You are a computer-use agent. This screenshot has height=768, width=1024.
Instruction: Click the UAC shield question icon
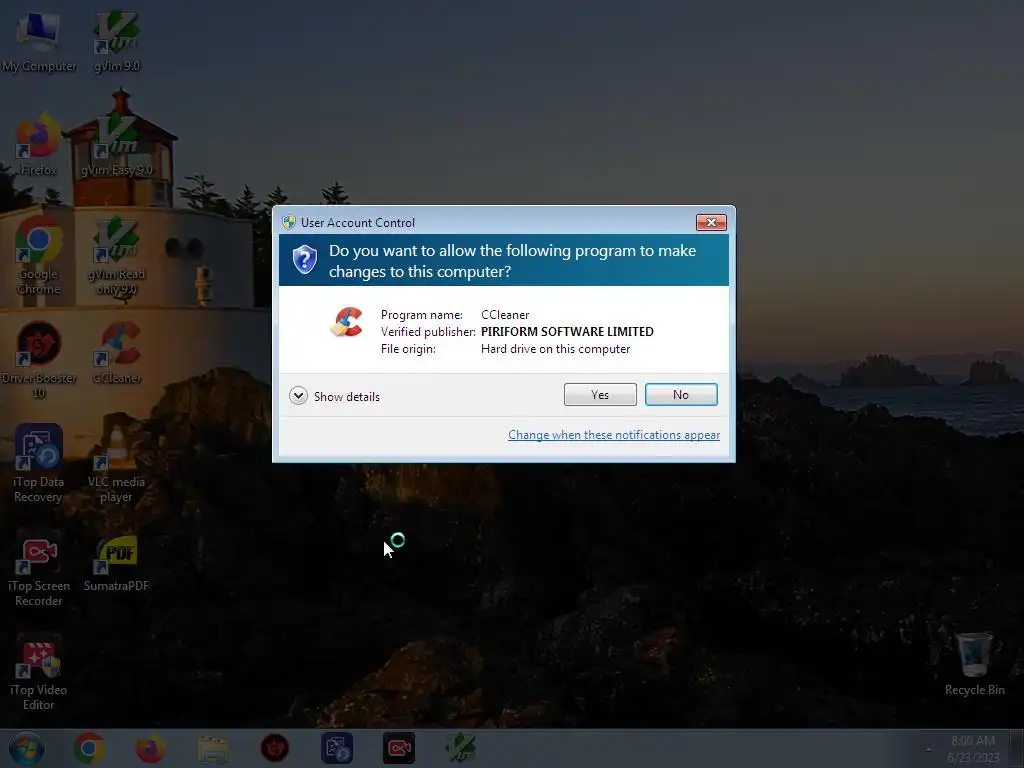(304, 259)
